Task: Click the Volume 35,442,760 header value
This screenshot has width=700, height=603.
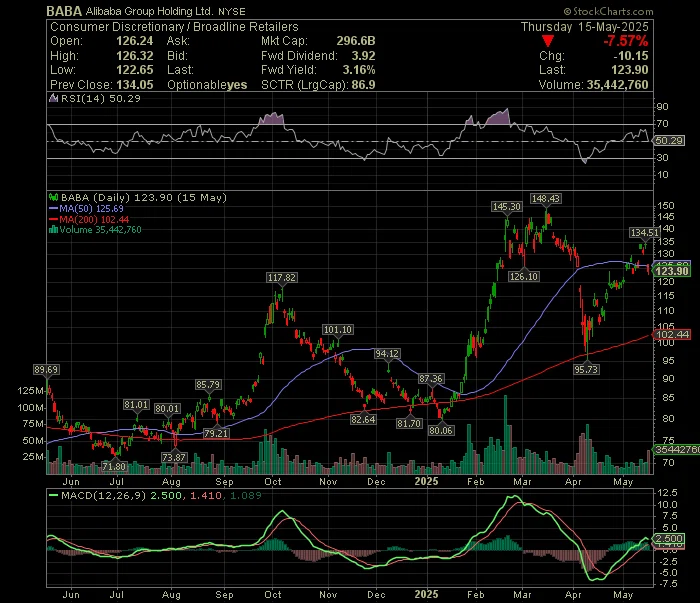Action: click(x=617, y=85)
